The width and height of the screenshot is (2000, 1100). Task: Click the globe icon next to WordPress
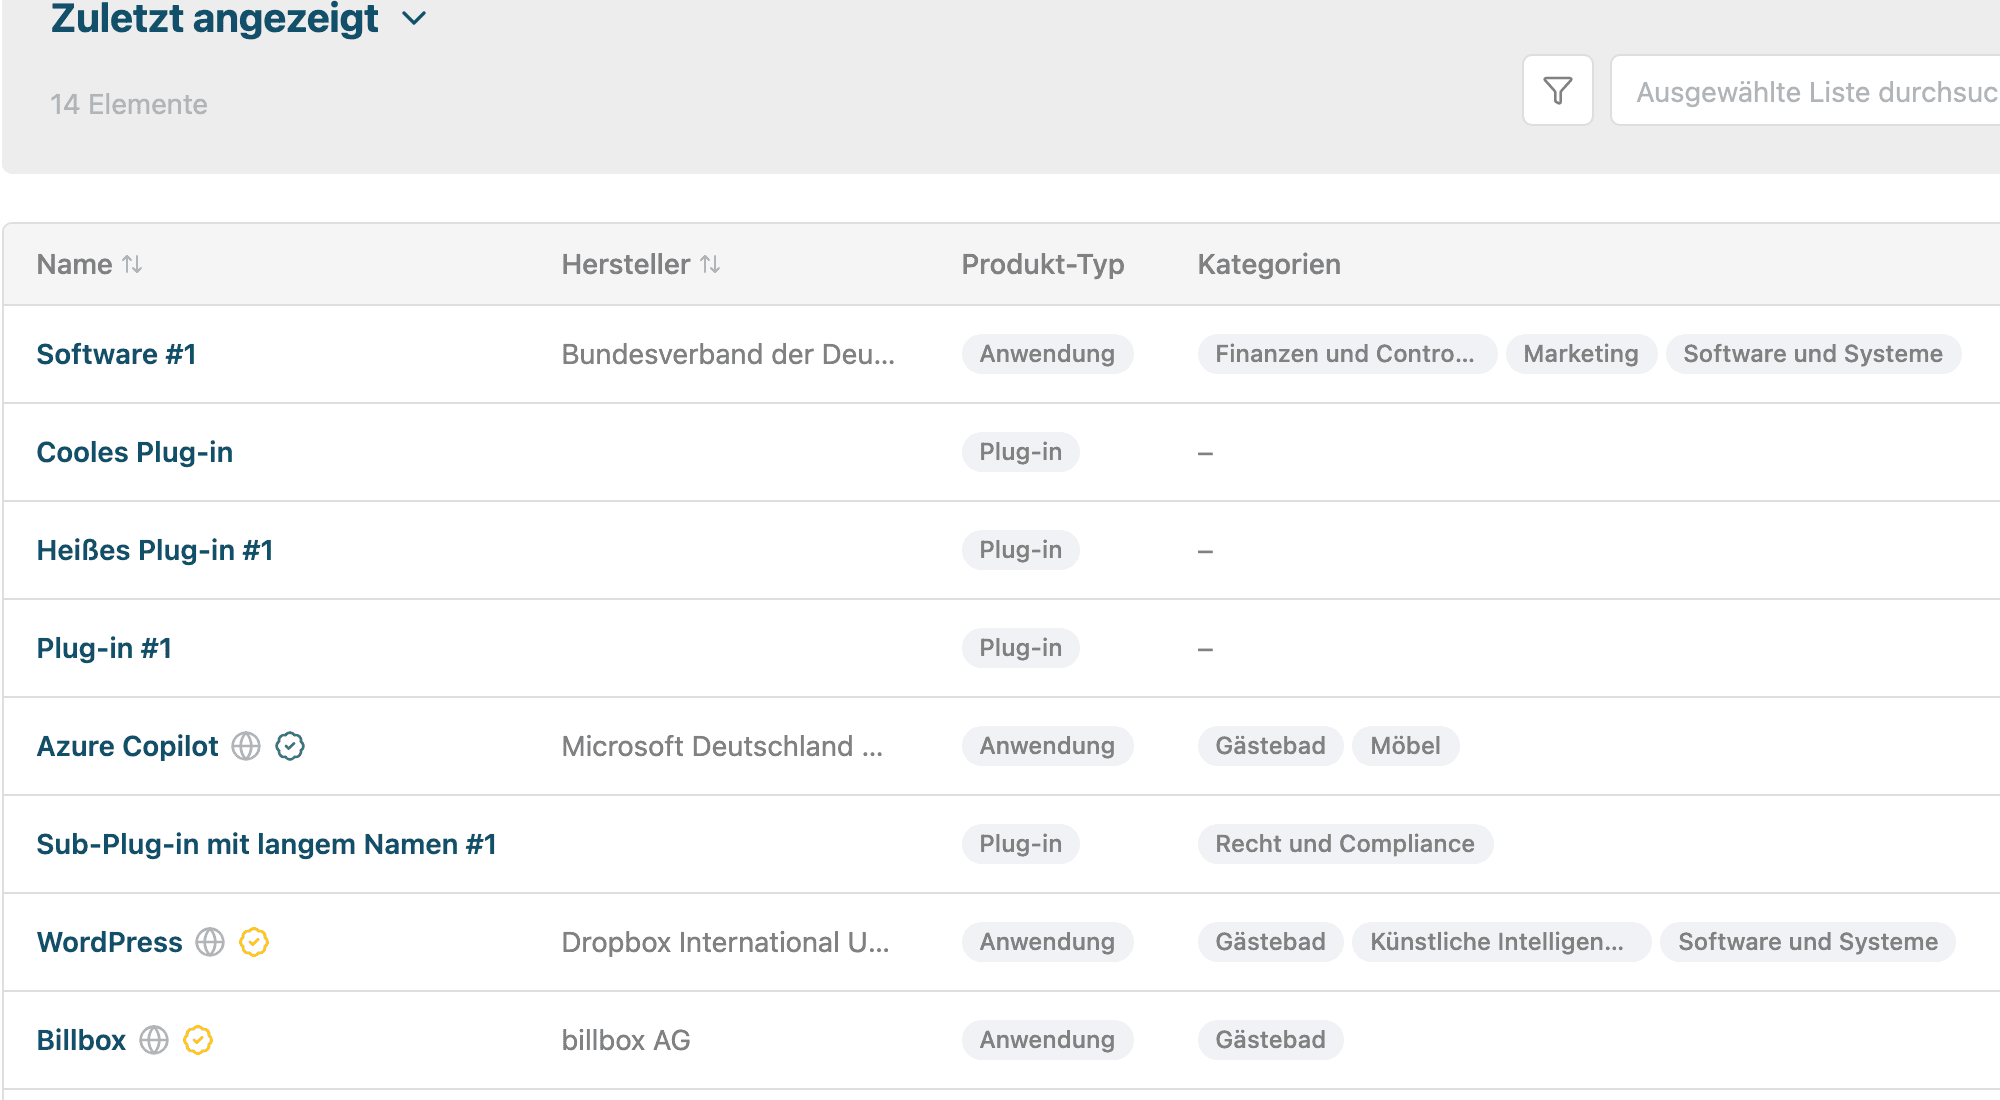210,942
